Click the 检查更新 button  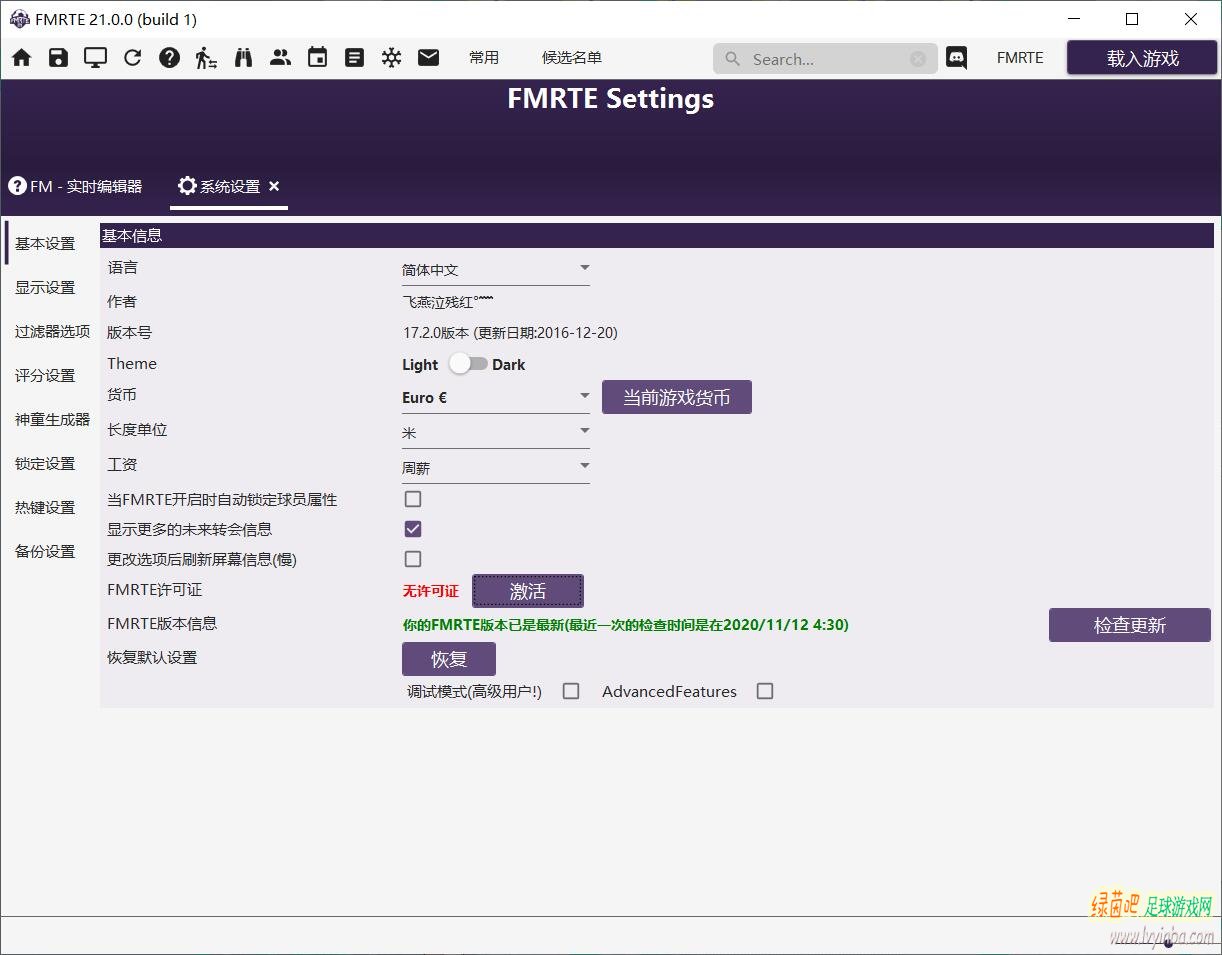point(1130,625)
